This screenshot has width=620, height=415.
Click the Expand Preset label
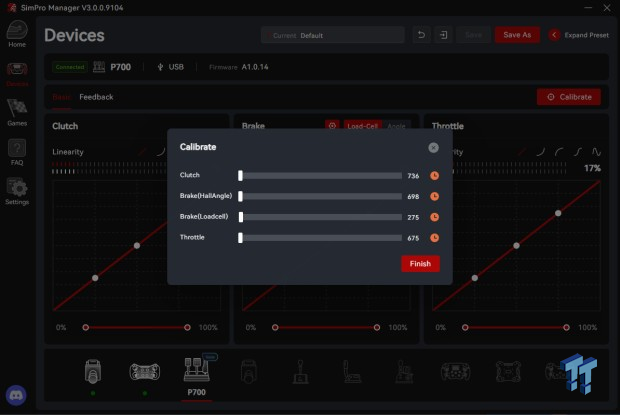[586, 35]
